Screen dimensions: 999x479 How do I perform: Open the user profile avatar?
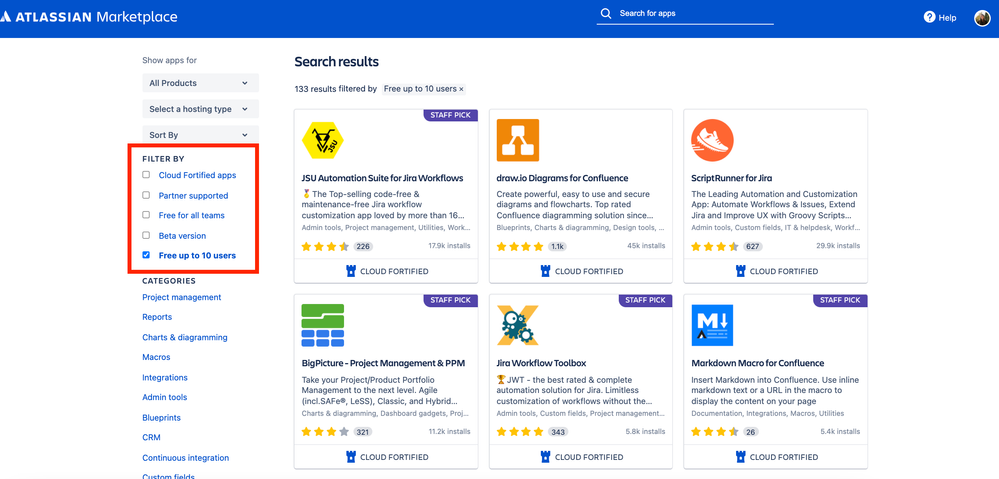click(982, 18)
